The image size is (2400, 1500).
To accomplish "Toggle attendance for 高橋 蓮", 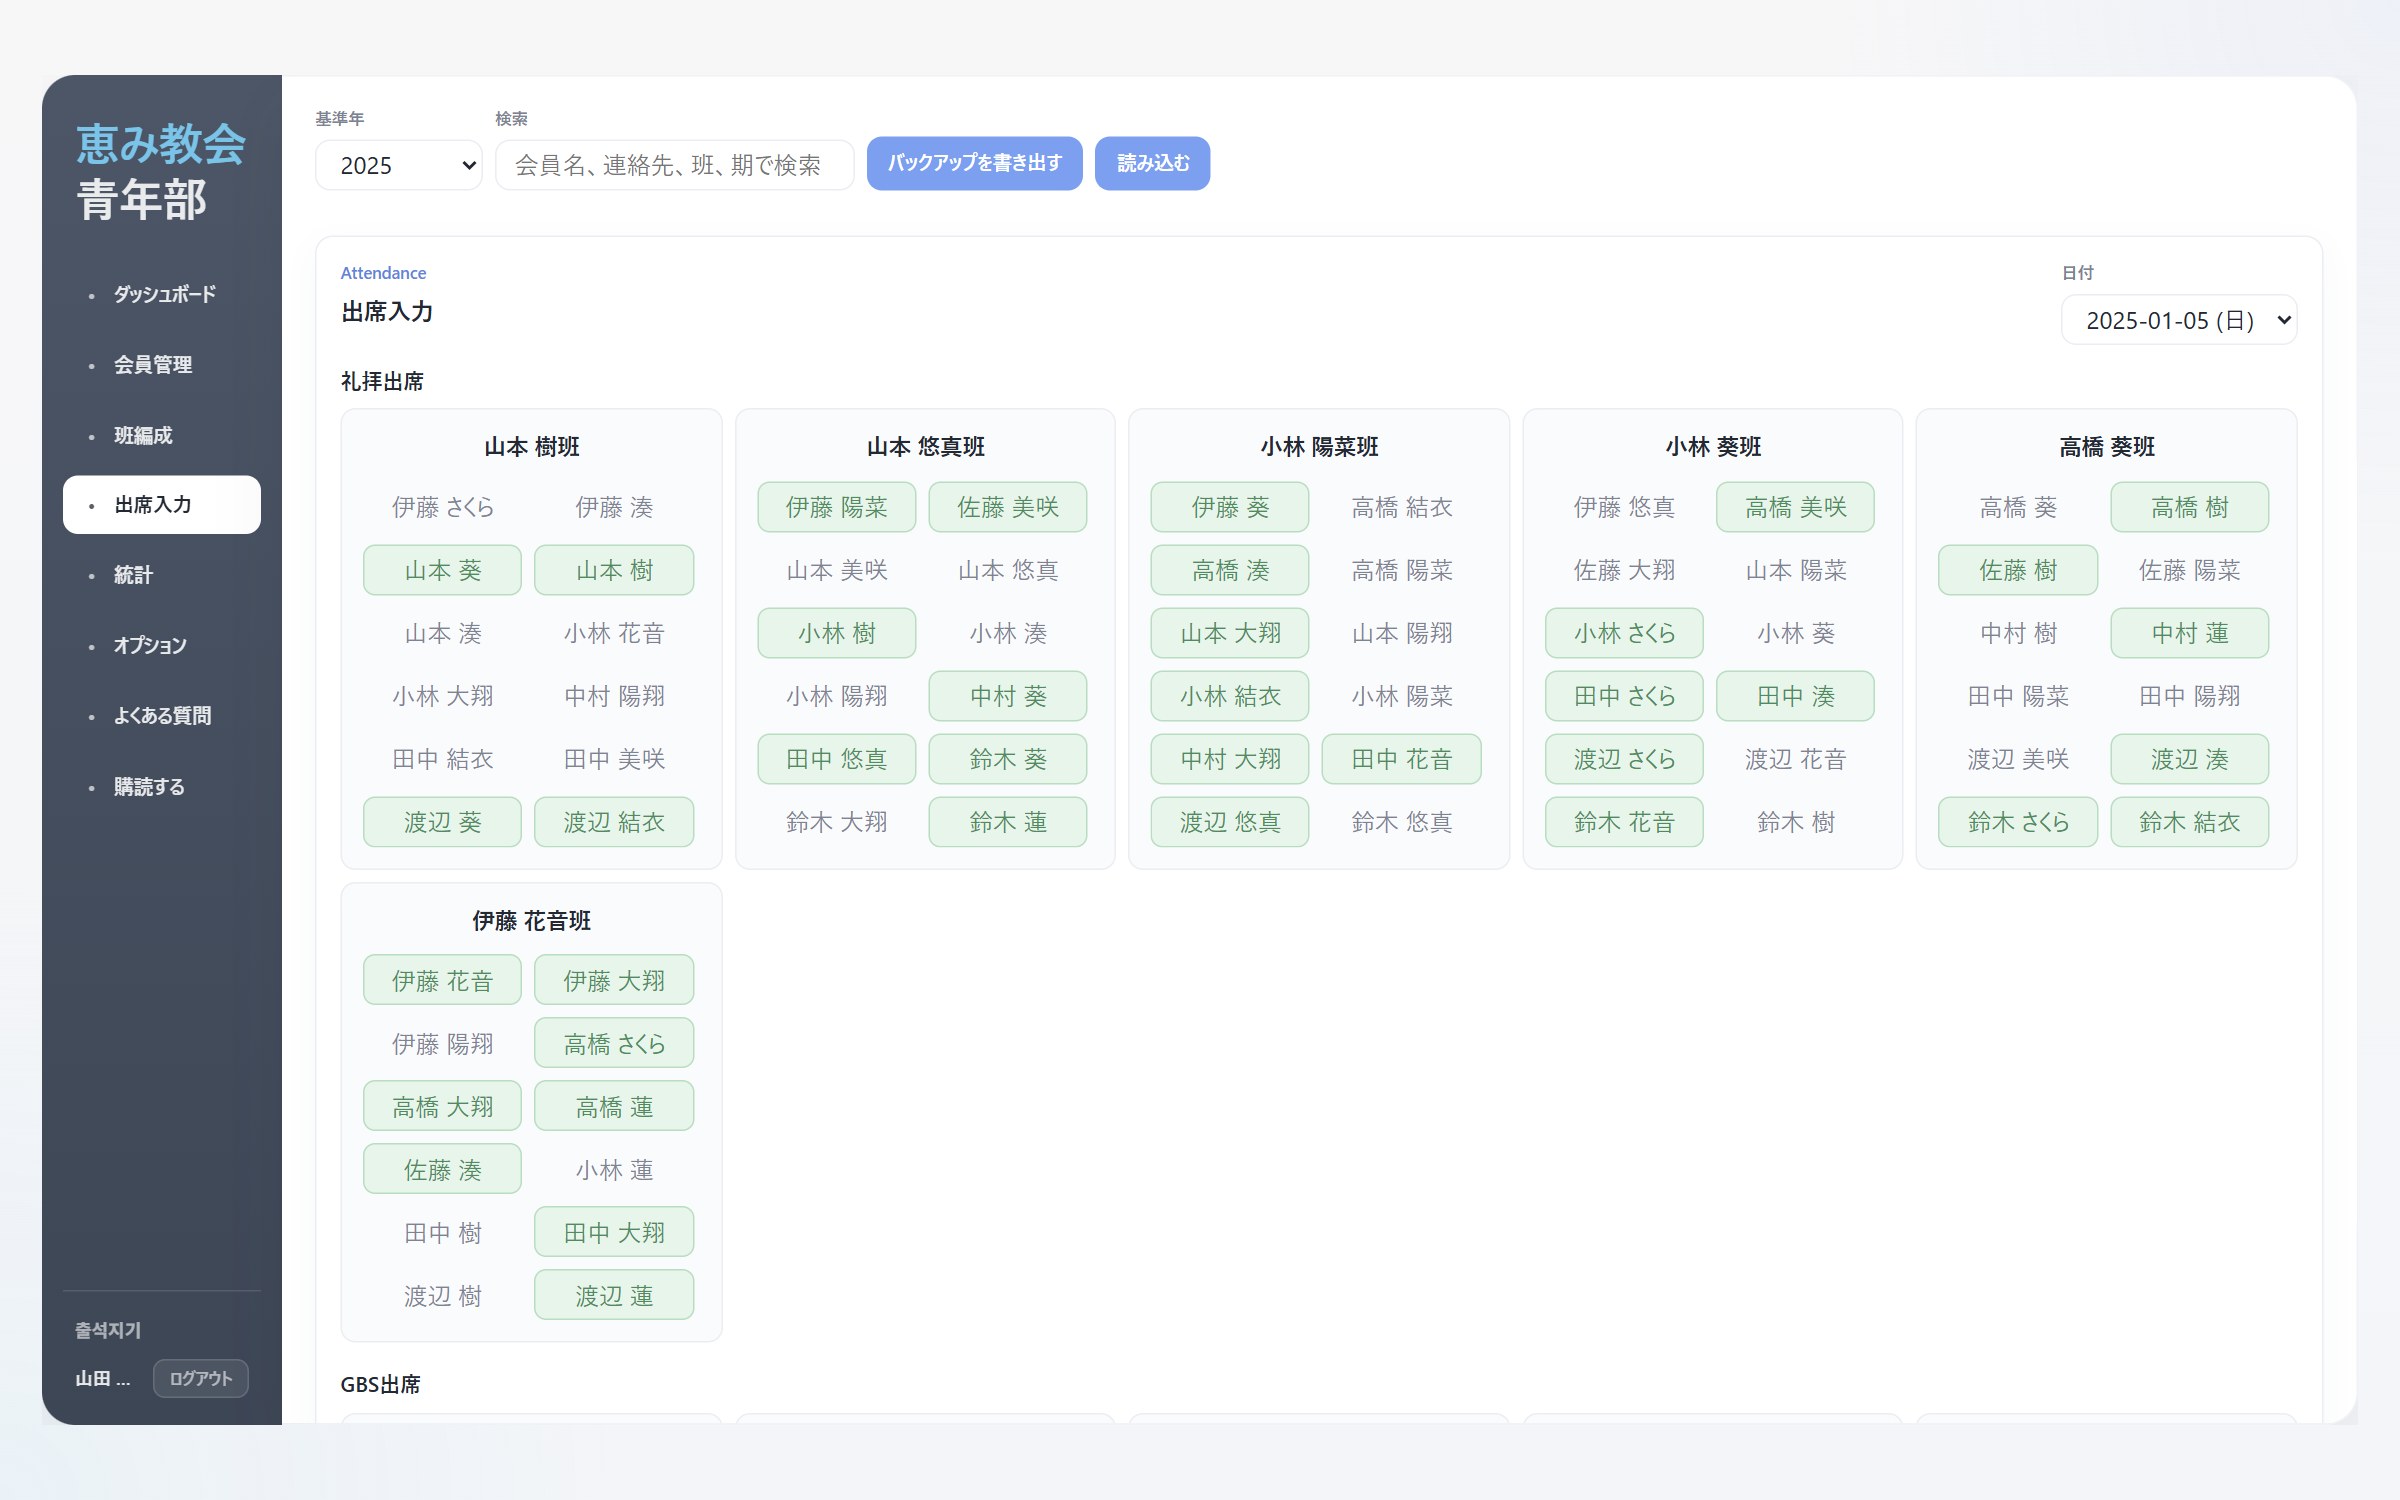I will coord(614,1107).
